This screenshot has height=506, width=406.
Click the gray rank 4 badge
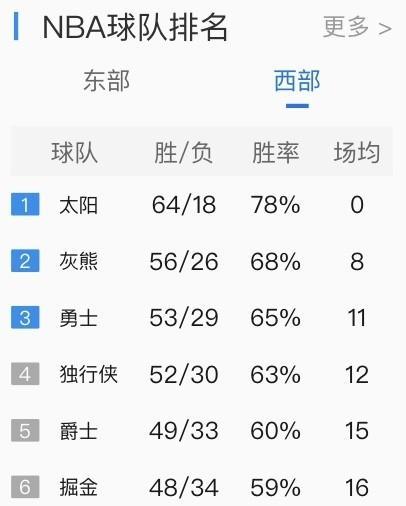[25, 374]
